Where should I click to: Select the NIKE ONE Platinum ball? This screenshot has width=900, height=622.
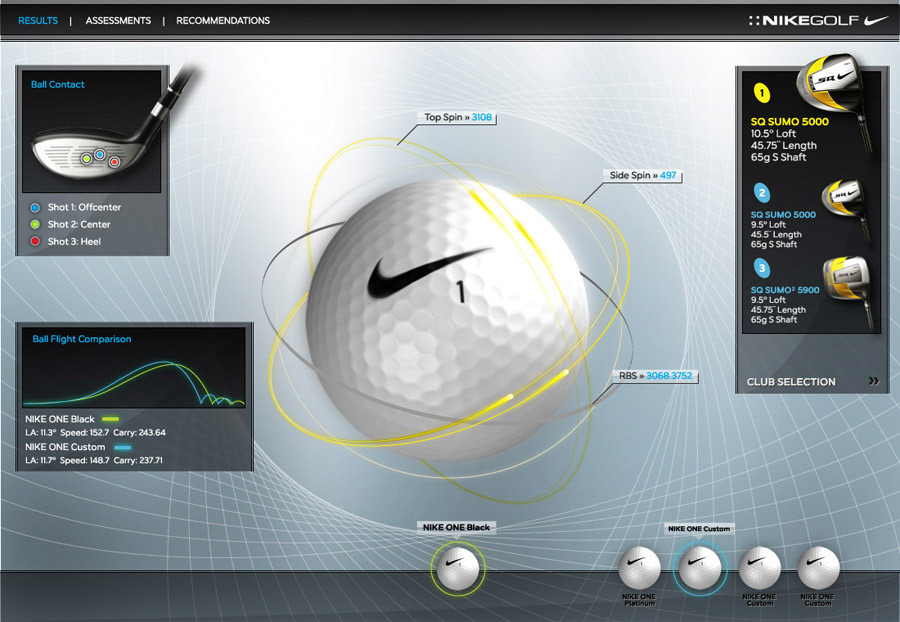pyautogui.click(x=639, y=568)
